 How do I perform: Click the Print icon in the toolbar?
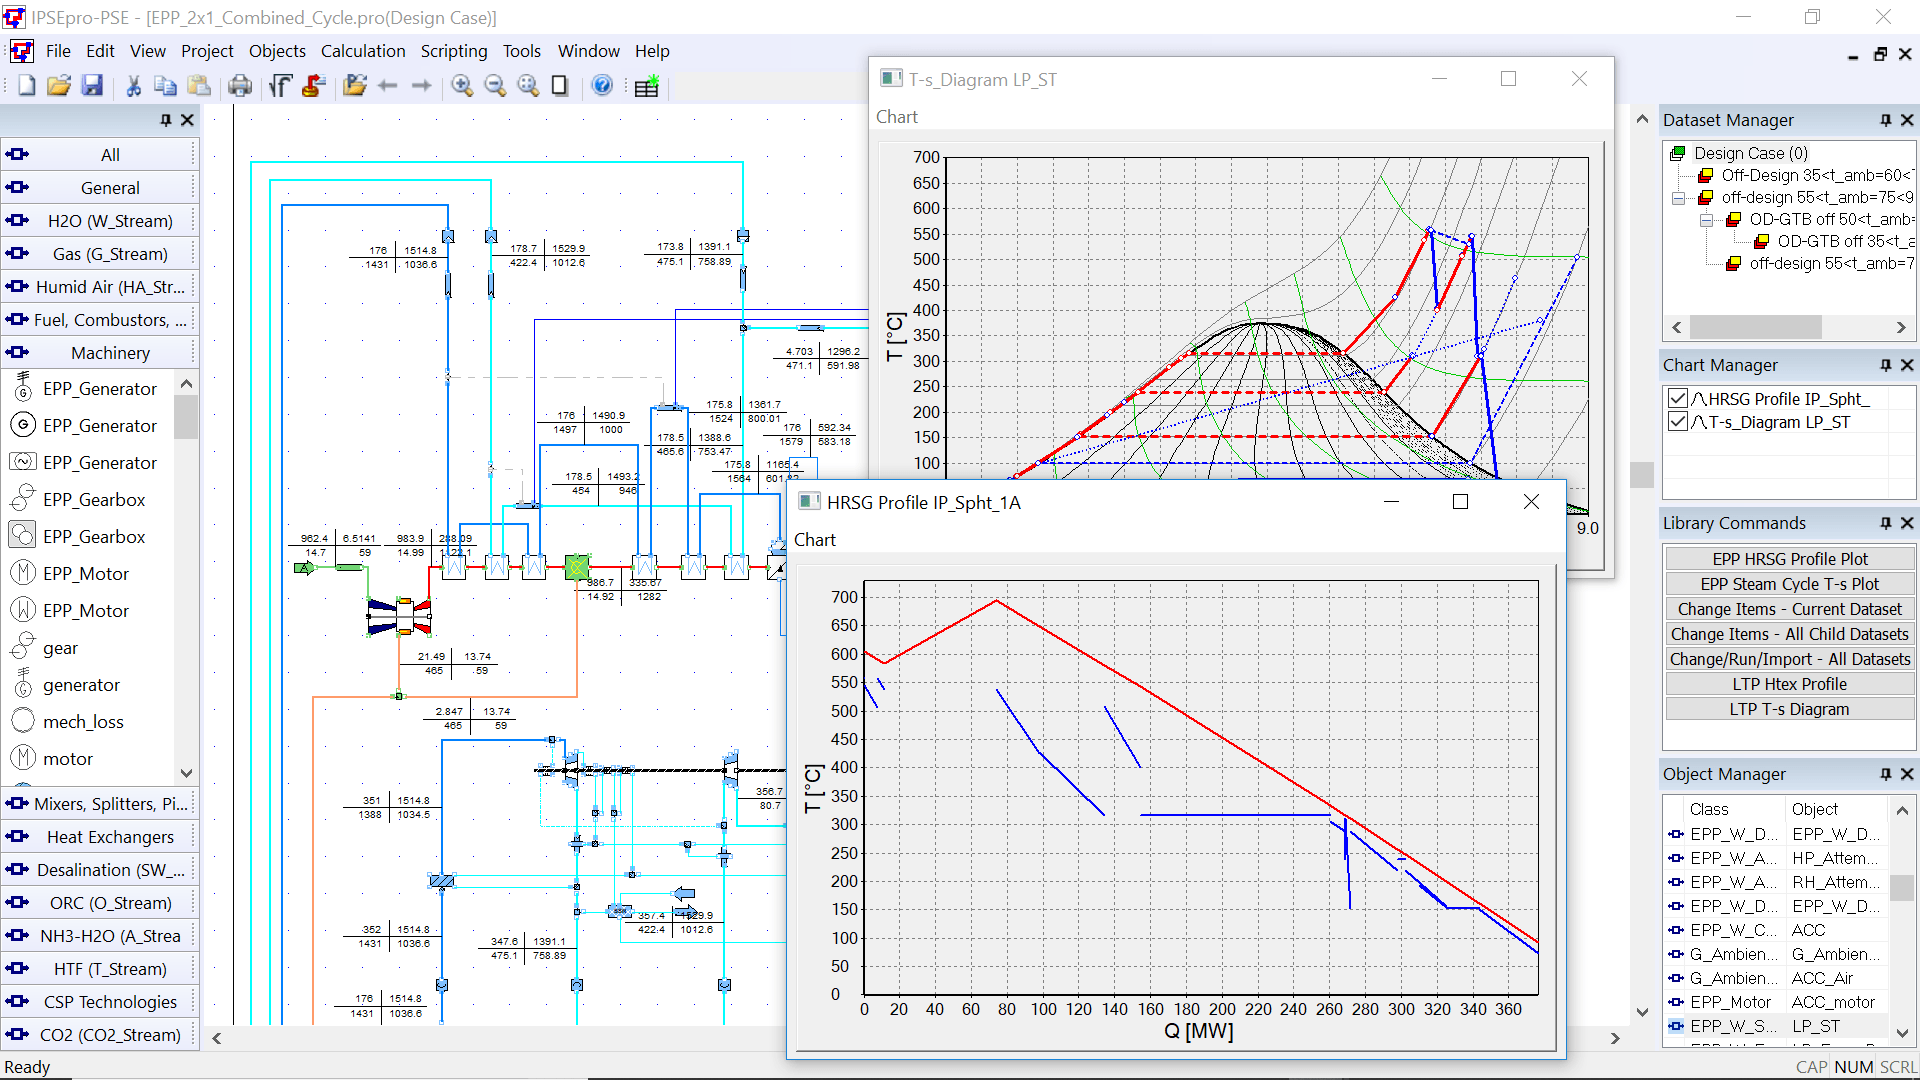click(x=240, y=86)
